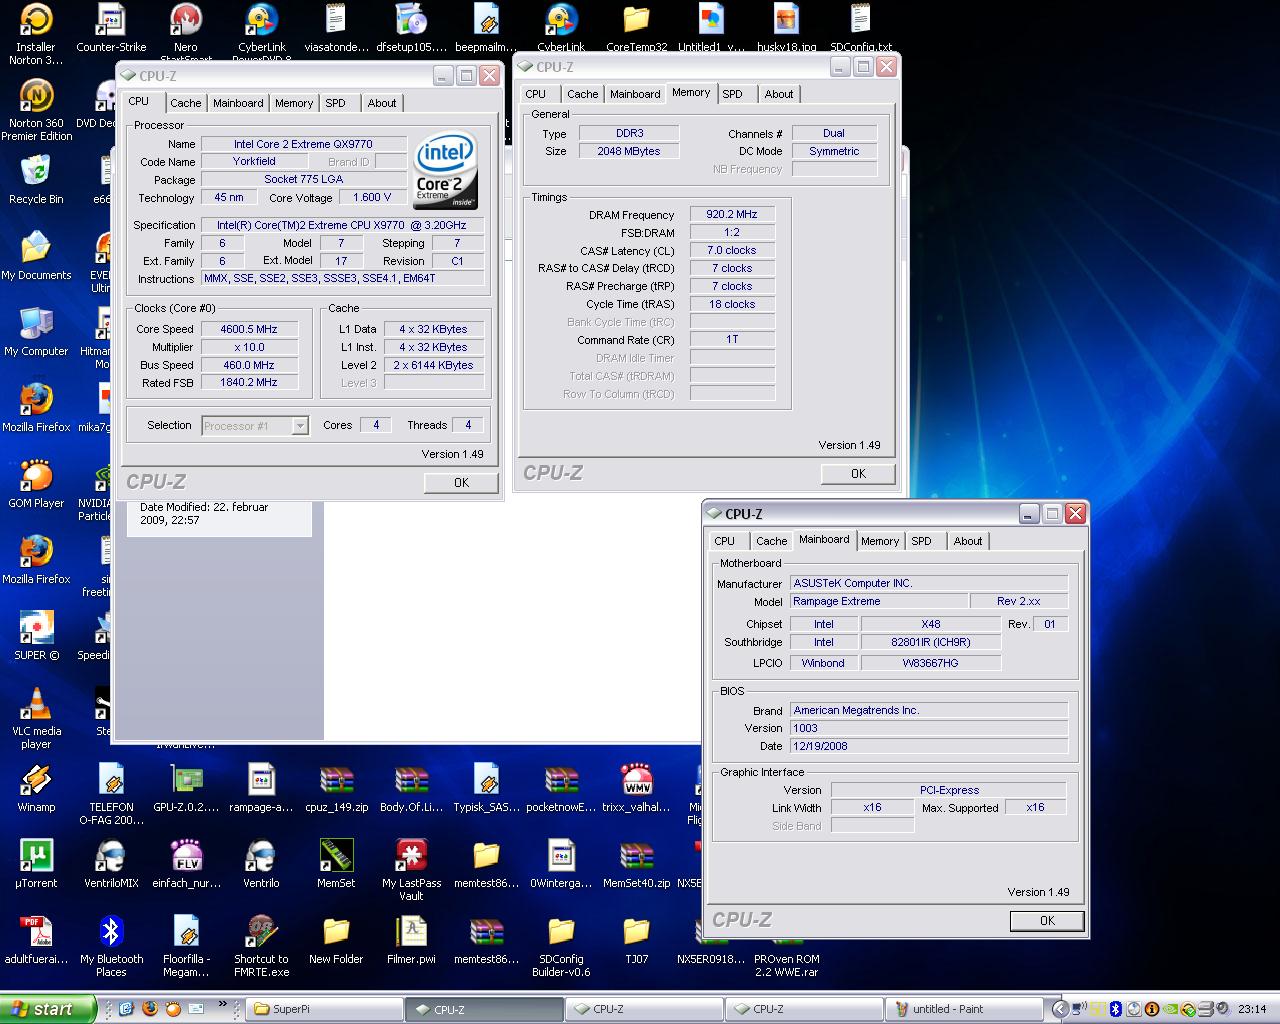The height and width of the screenshot is (1024, 1280).
Task: Open CPU tab in Memory window
Action: [x=536, y=94]
